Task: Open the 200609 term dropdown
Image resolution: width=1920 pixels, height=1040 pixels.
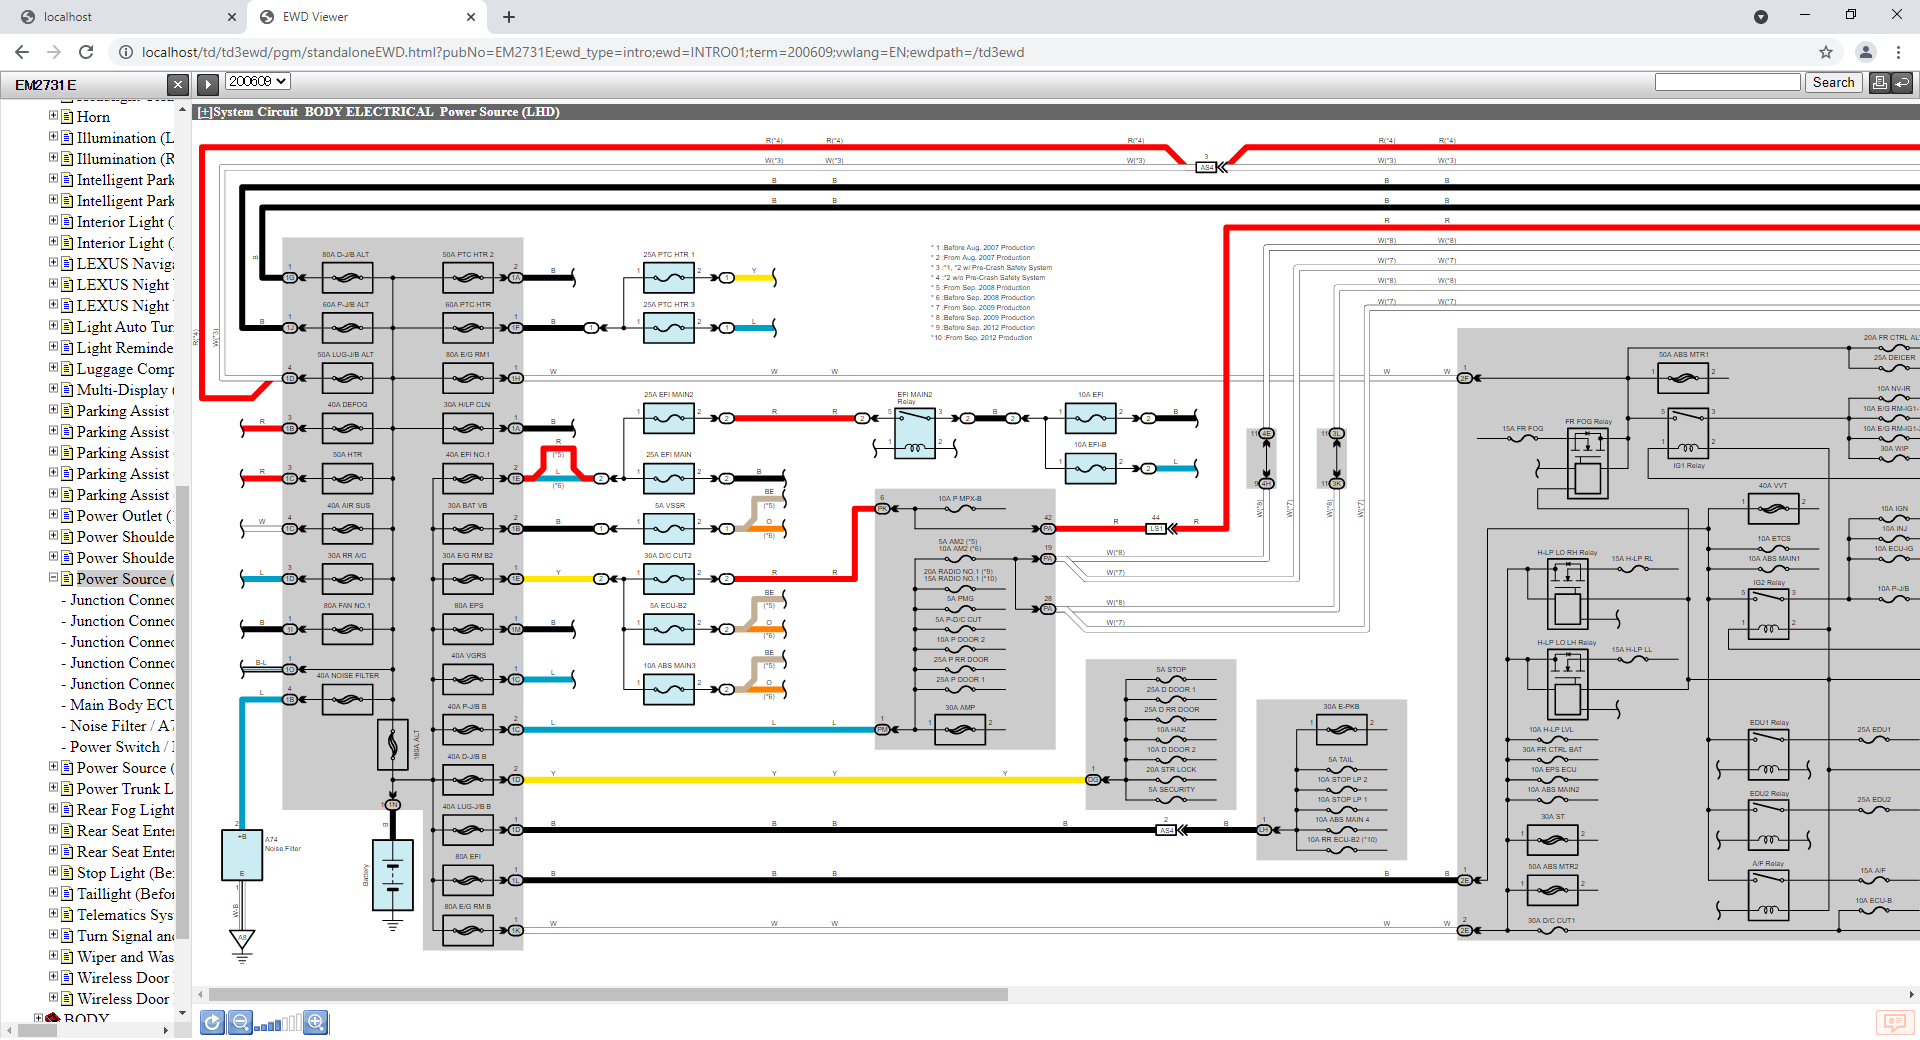Action: click(x=257, y=81)
